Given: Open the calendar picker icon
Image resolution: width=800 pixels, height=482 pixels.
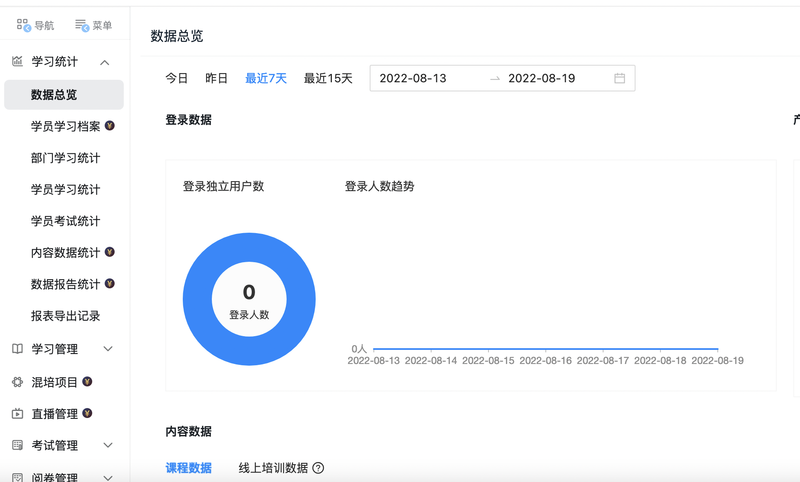Looking at the screenshot, I should [x=619, y=79].
